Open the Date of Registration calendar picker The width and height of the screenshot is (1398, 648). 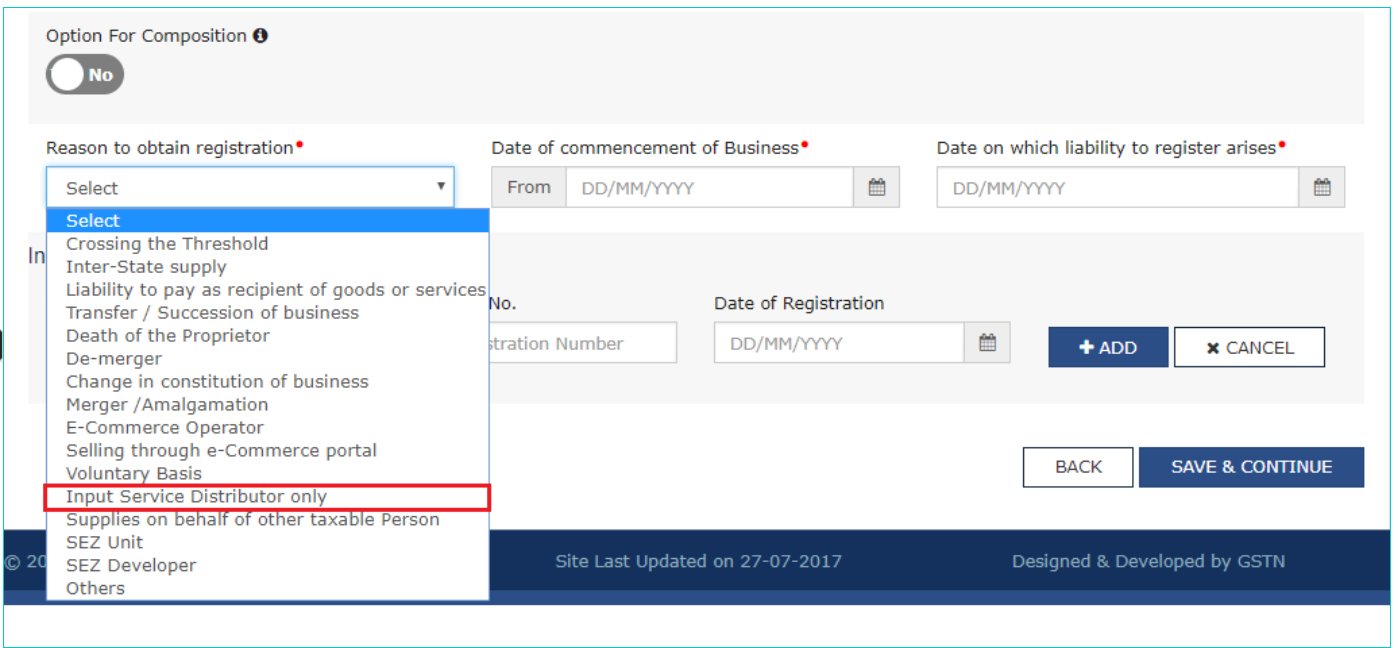988,342
